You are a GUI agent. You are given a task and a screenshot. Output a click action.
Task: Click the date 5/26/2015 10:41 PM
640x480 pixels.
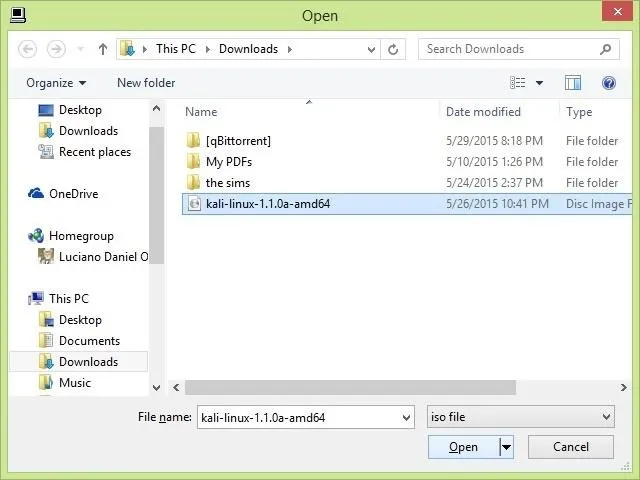pos(497,204)
